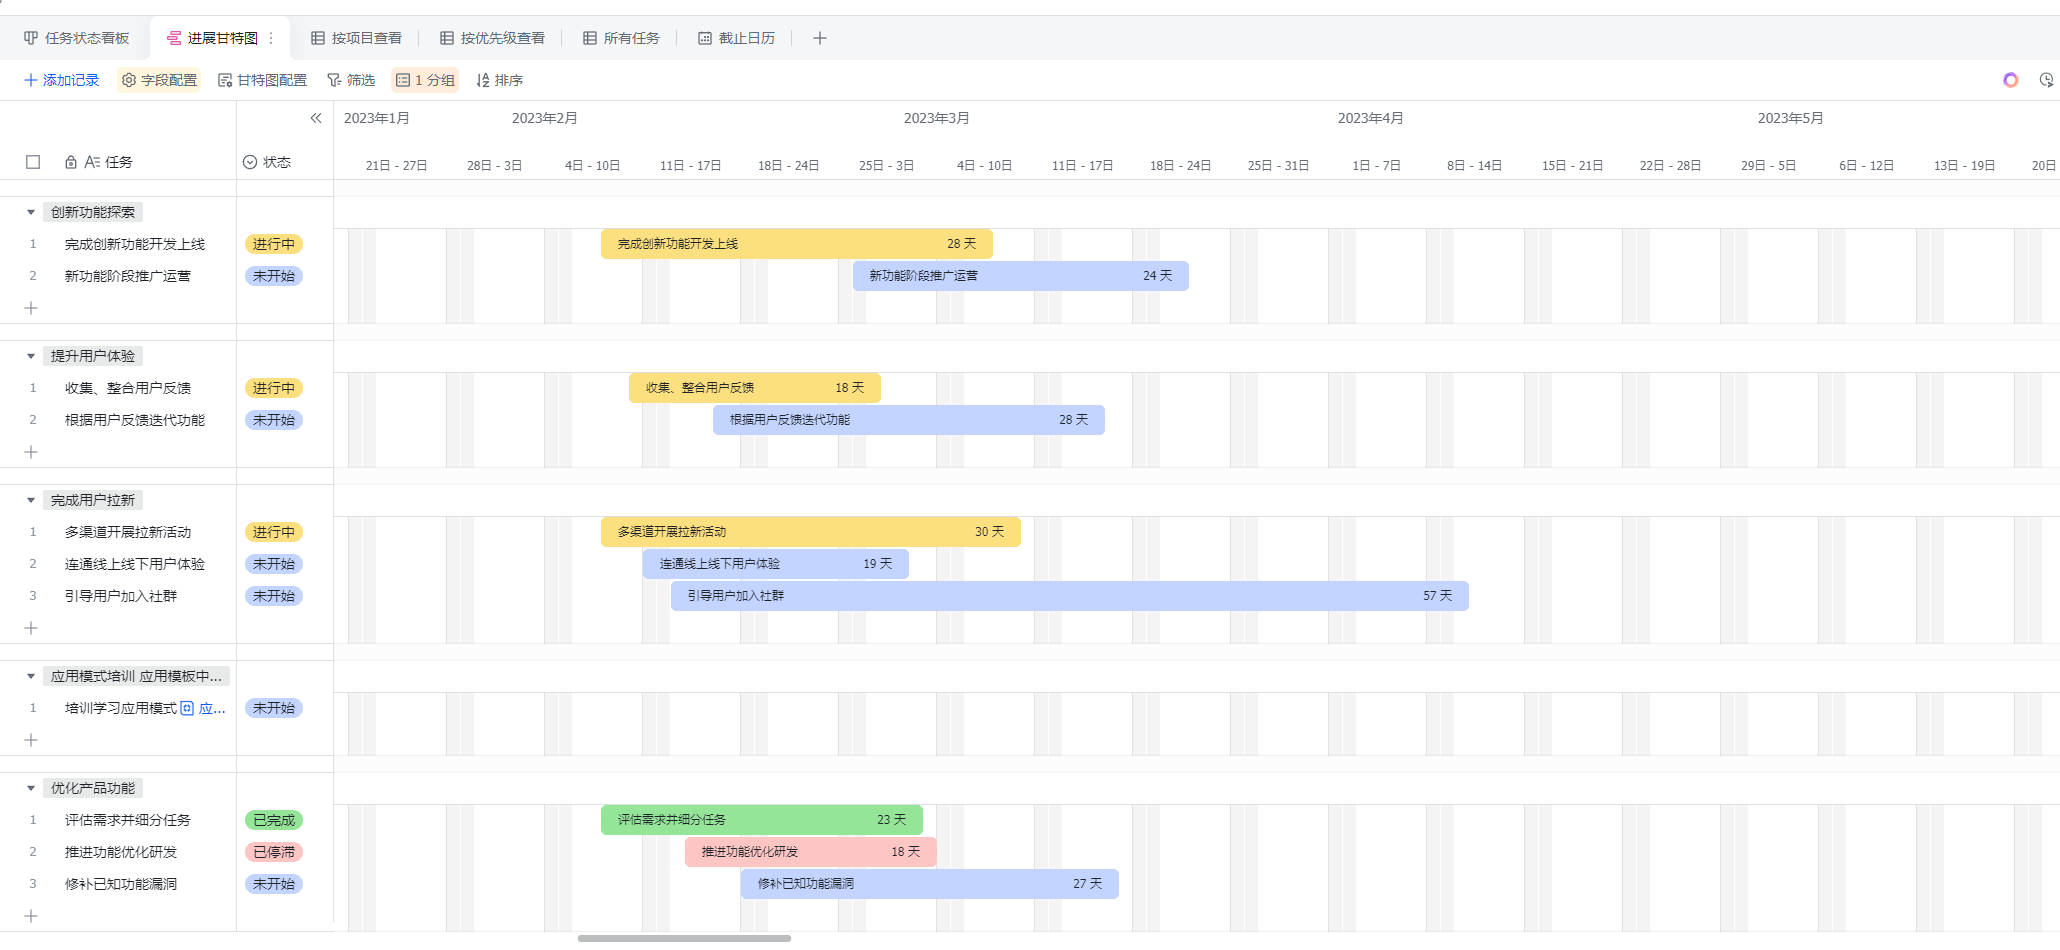The image size is (2060, 950).
Task: Click the colorful AI assistant circle icon
Action: pyautogui.click(x=2010, y=80)
